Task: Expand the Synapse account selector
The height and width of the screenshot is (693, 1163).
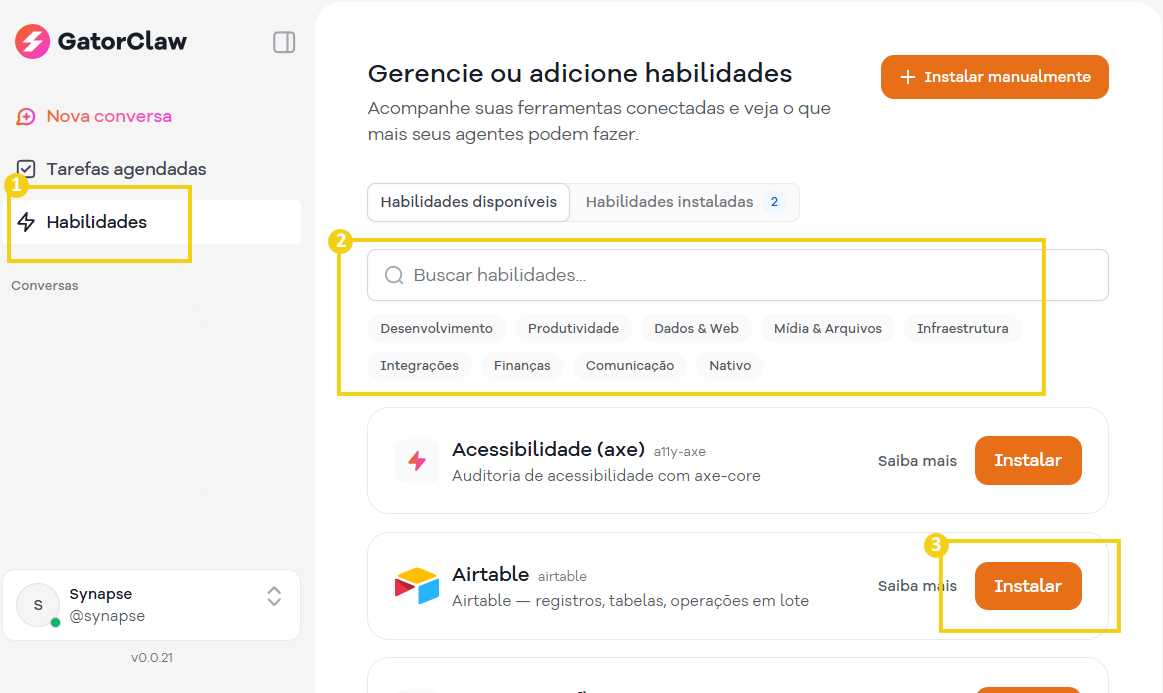Action: point(274,604)
